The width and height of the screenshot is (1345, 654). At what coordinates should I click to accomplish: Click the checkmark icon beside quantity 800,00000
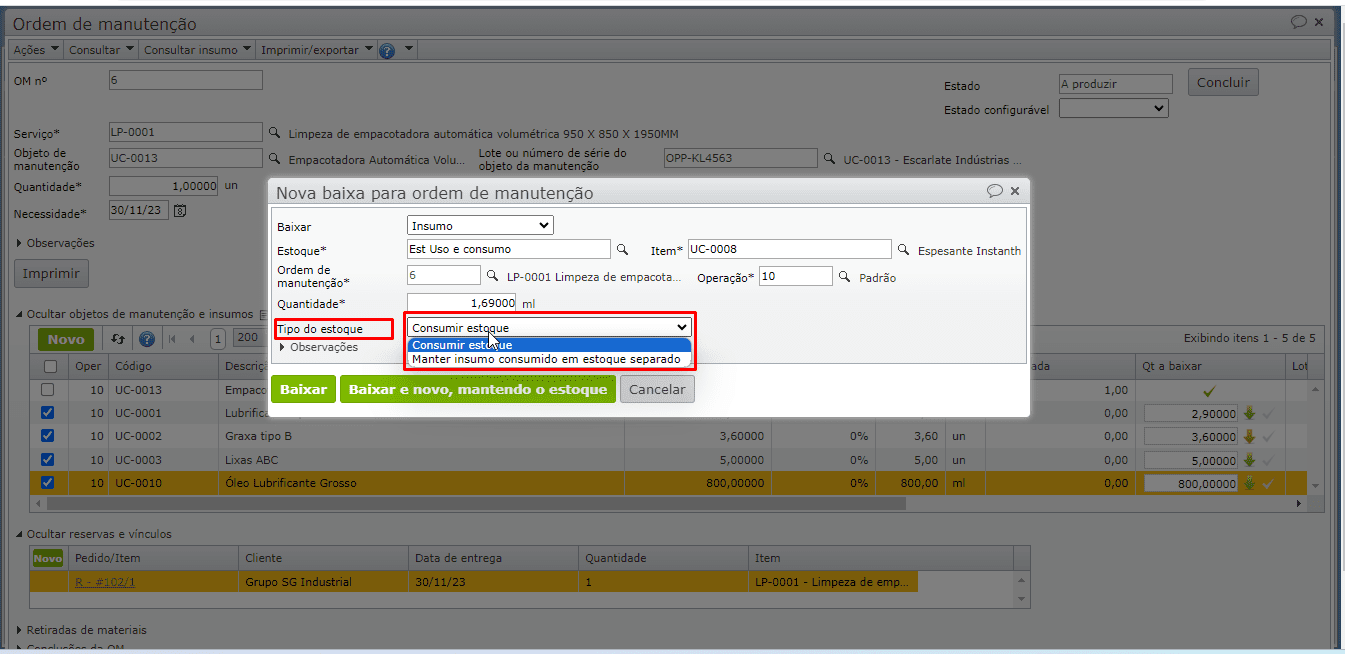pos(1267,483)
